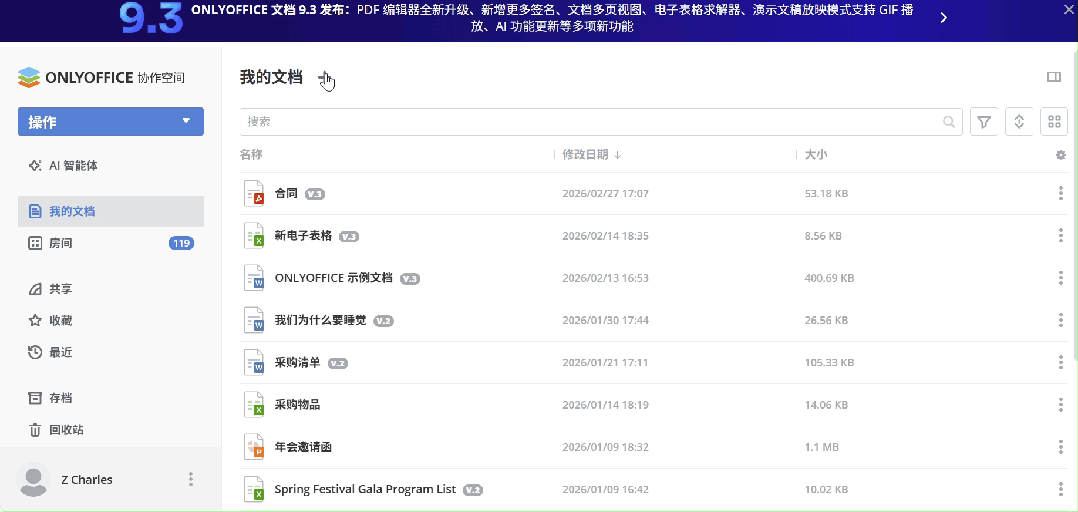Open column settings gear icon

coord(1060,155)
